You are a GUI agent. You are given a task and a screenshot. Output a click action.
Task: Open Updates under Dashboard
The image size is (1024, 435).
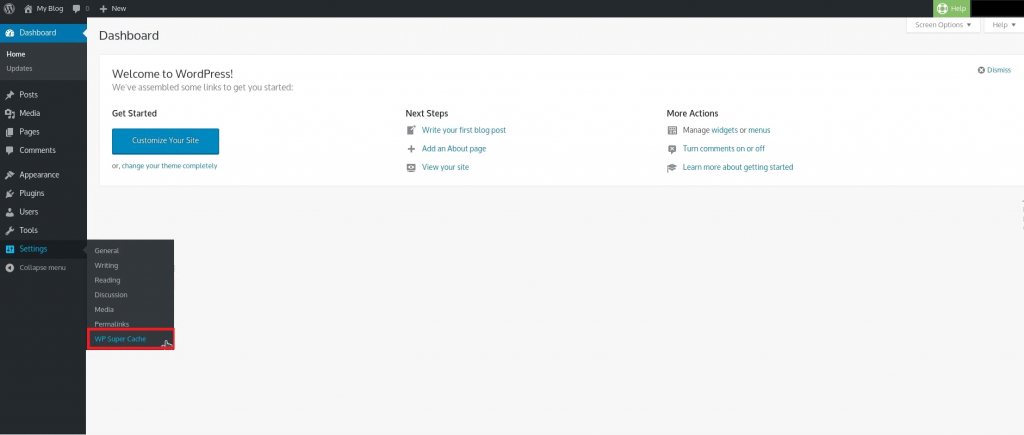pos(20,69)
